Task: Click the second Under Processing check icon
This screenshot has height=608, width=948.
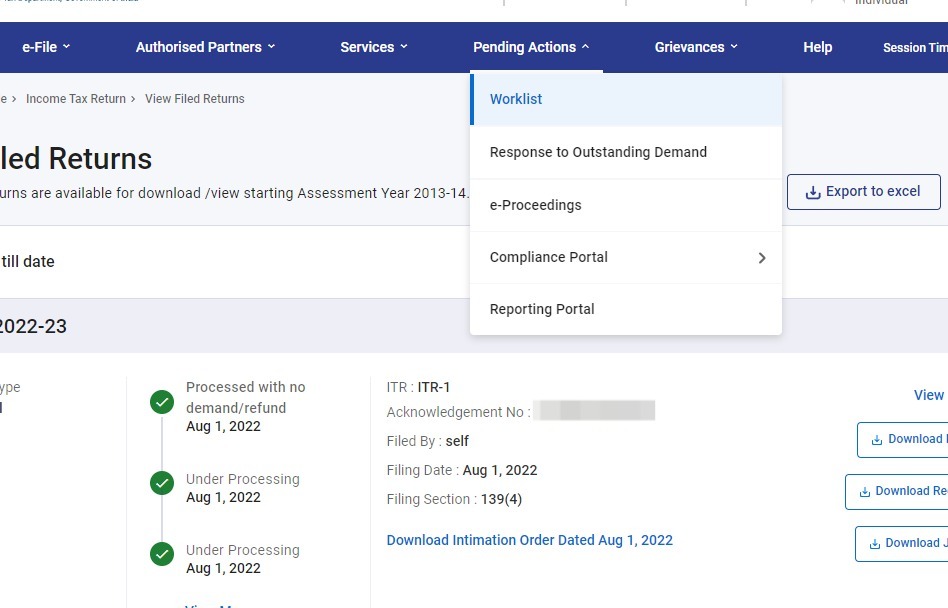Action: [162, 484]
